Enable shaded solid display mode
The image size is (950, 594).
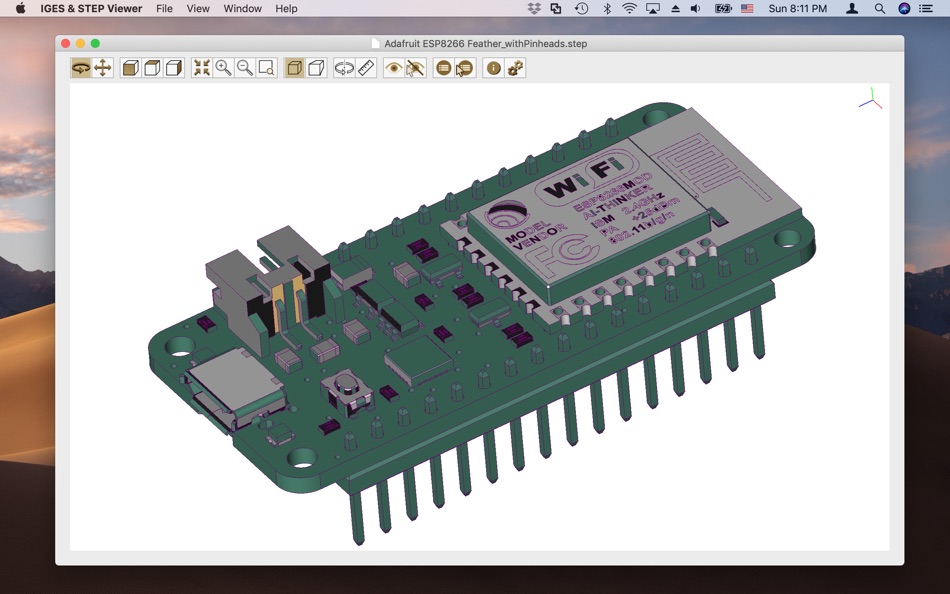pyautogui.click(x=294, y=68)
